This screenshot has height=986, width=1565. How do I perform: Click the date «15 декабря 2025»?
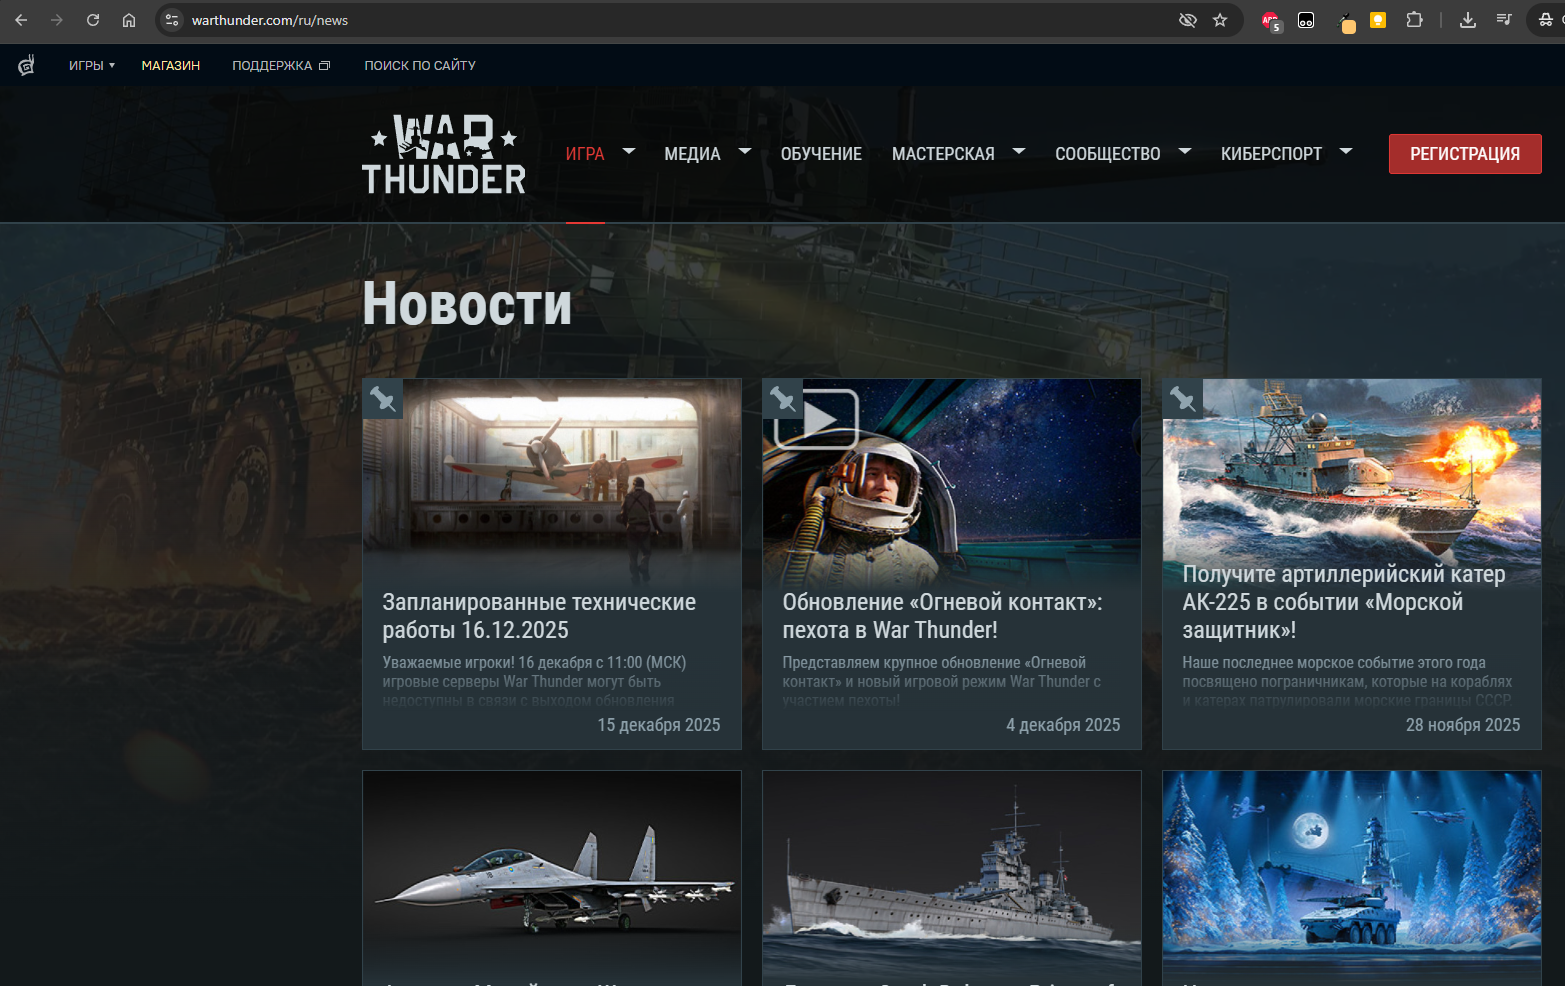pyautogui.click(x=659, y=725)
